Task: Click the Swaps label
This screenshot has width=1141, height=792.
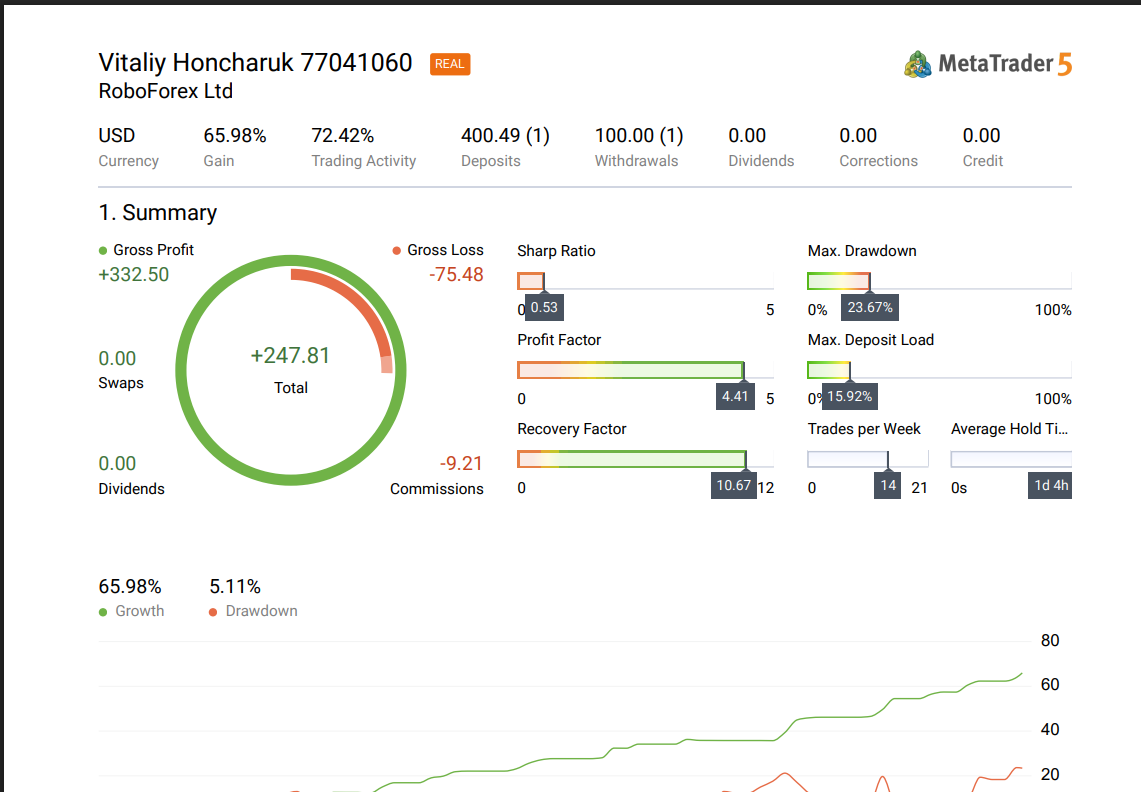Action: (121, 383)
